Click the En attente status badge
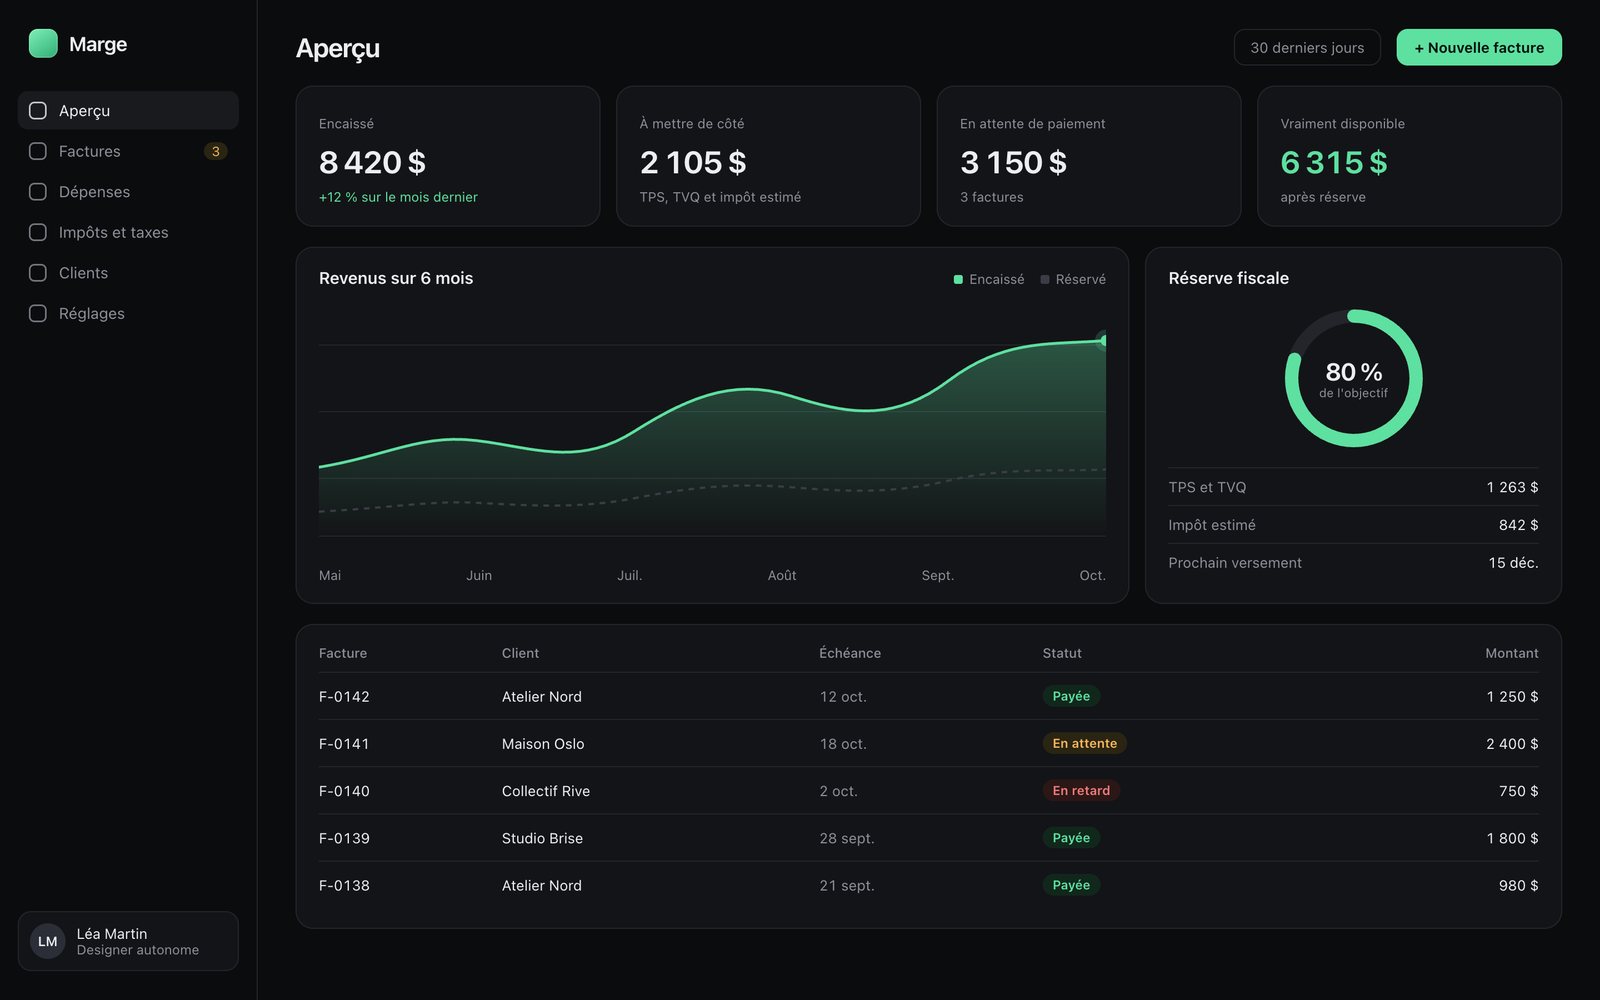The height and width of the screenshot is (1000, 1600). pyautogui.click(x=1085, y=743)
